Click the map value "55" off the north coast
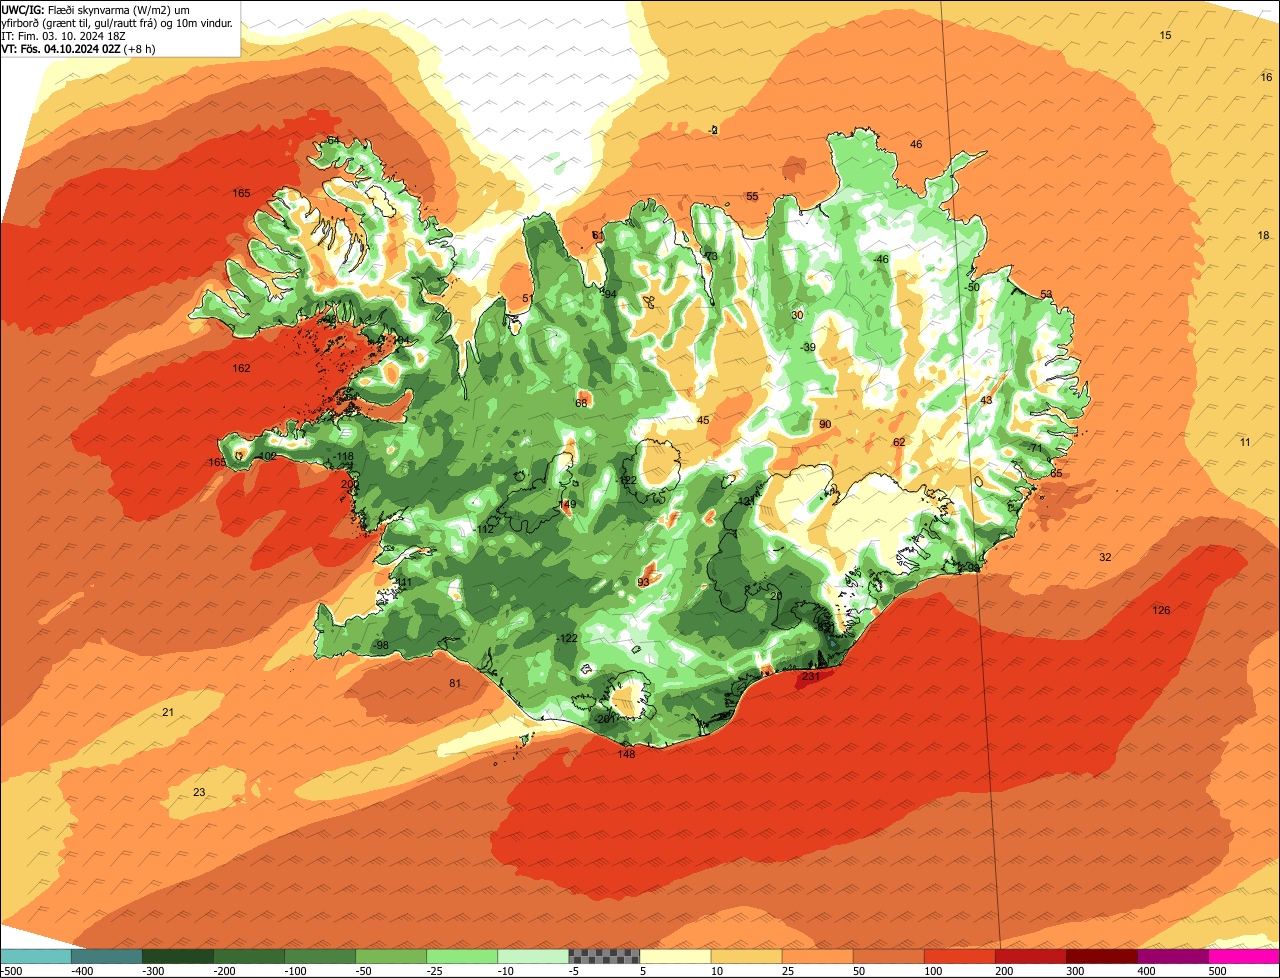 (x=752, y=196)
